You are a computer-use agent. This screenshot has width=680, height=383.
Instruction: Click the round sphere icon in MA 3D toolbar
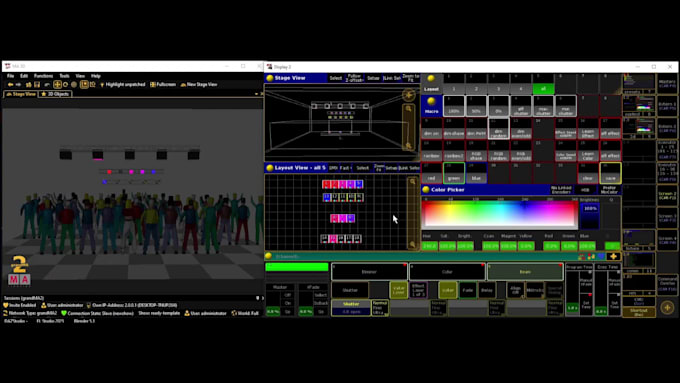click(x=74, y=85)
